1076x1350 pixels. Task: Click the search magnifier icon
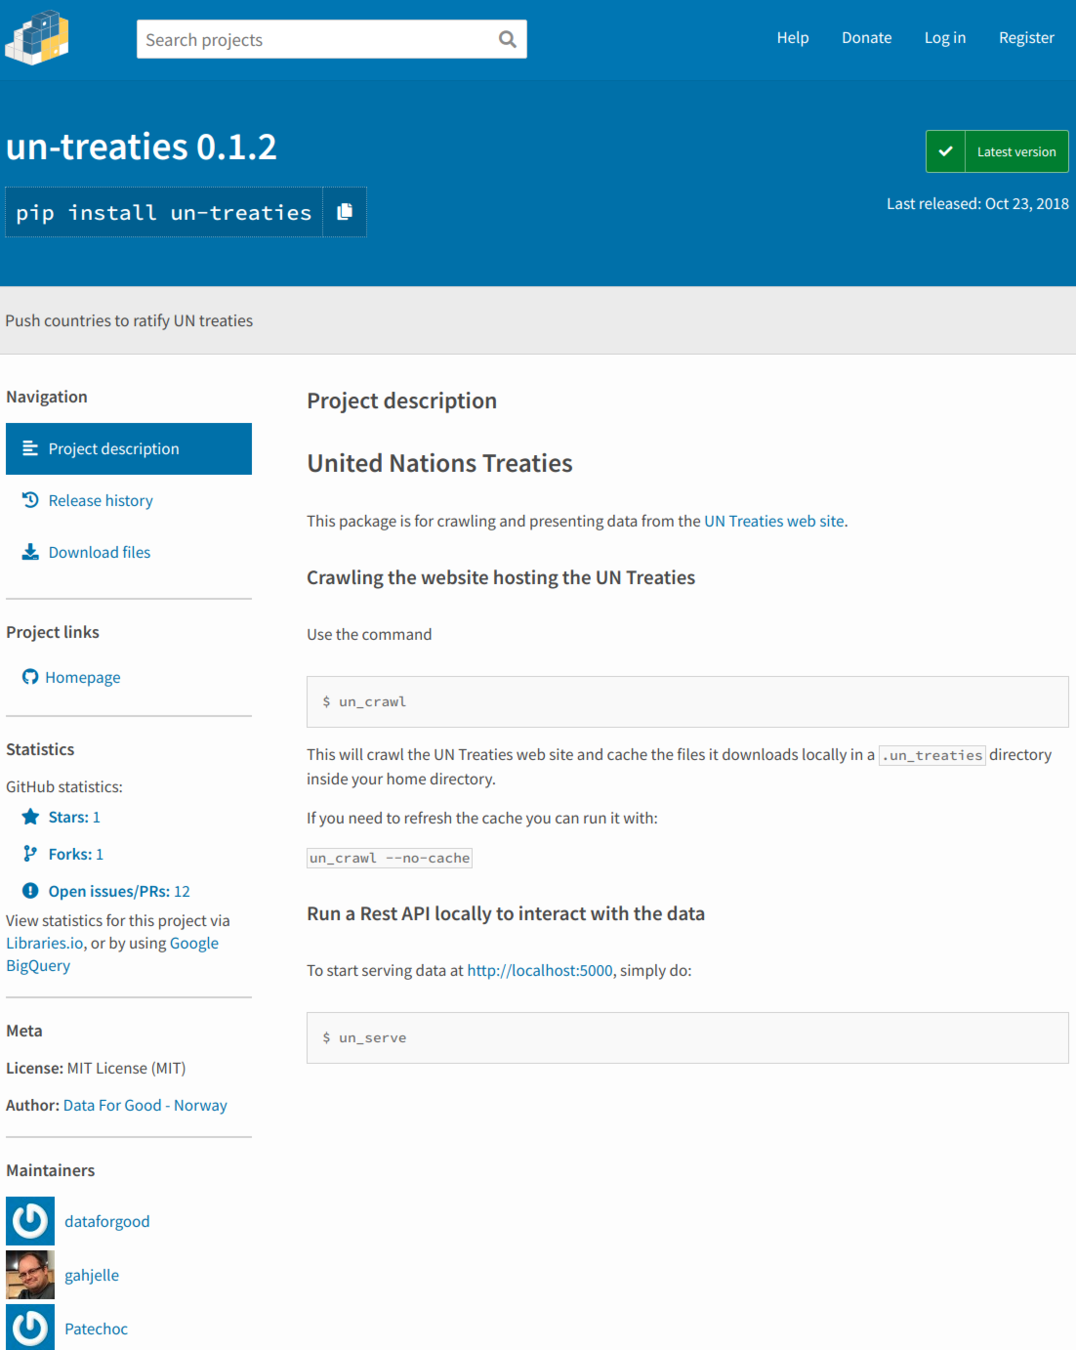(x=507, y=40)
